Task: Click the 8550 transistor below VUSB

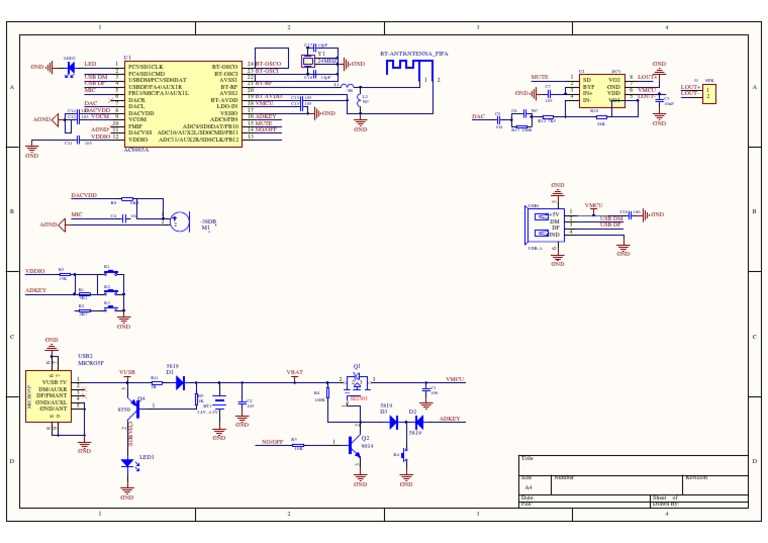Action: point(135,408)
